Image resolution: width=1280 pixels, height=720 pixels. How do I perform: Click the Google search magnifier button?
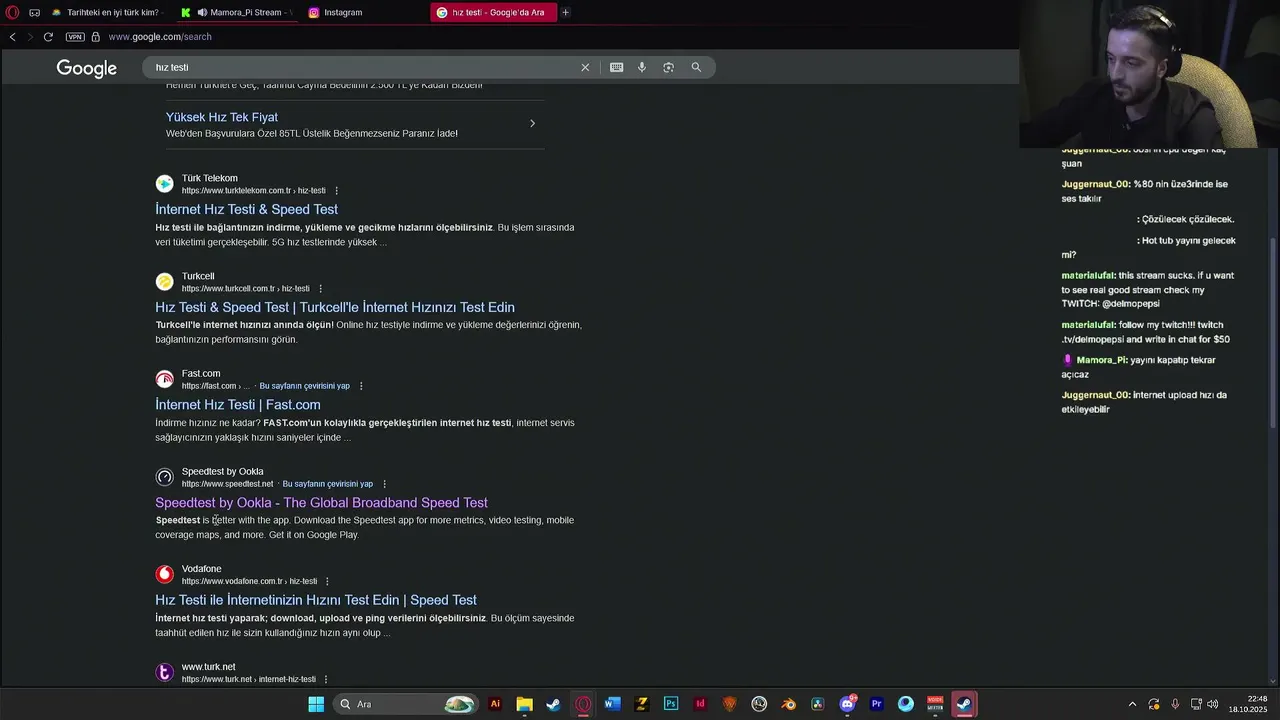point(696,67)
